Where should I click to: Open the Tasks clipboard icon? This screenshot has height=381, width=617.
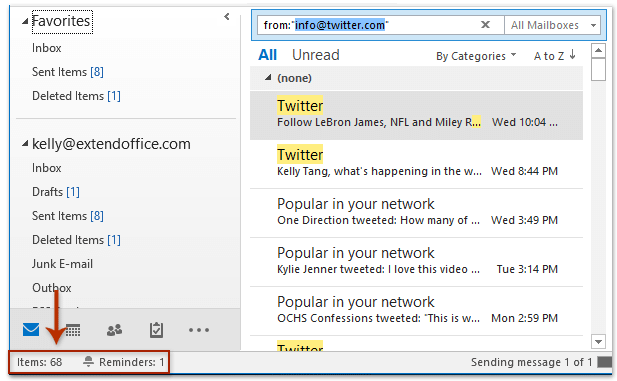[x=156, y=330]
